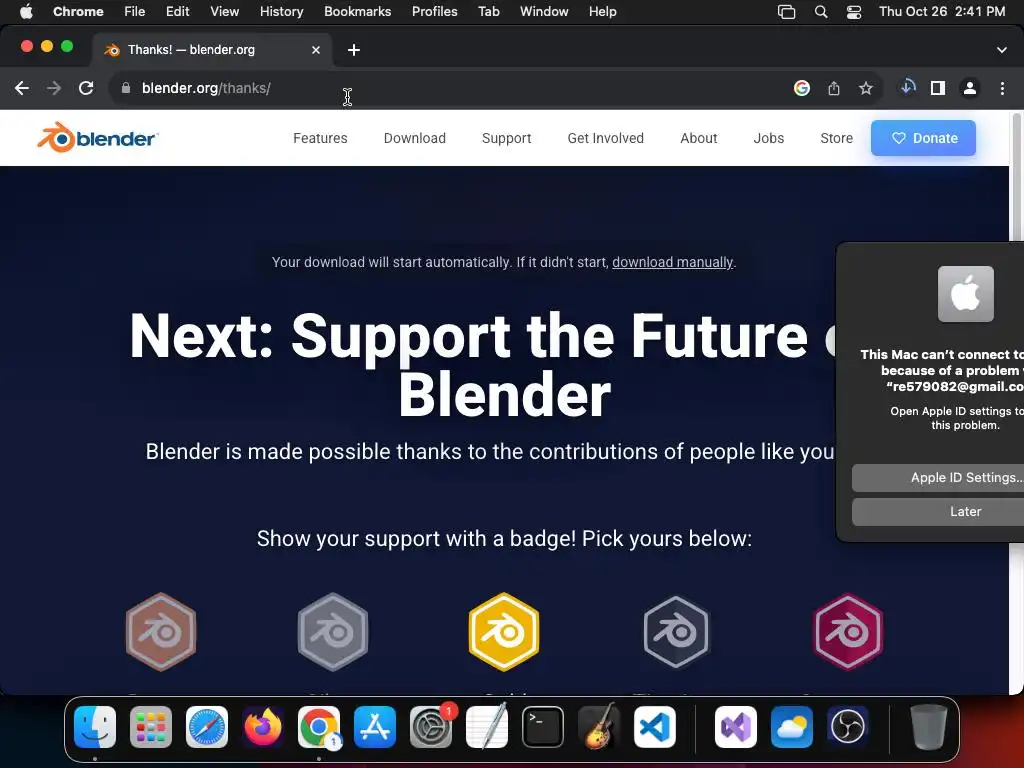Open the Window menu
Screen dimensions: 1024x768
[544, 12]
